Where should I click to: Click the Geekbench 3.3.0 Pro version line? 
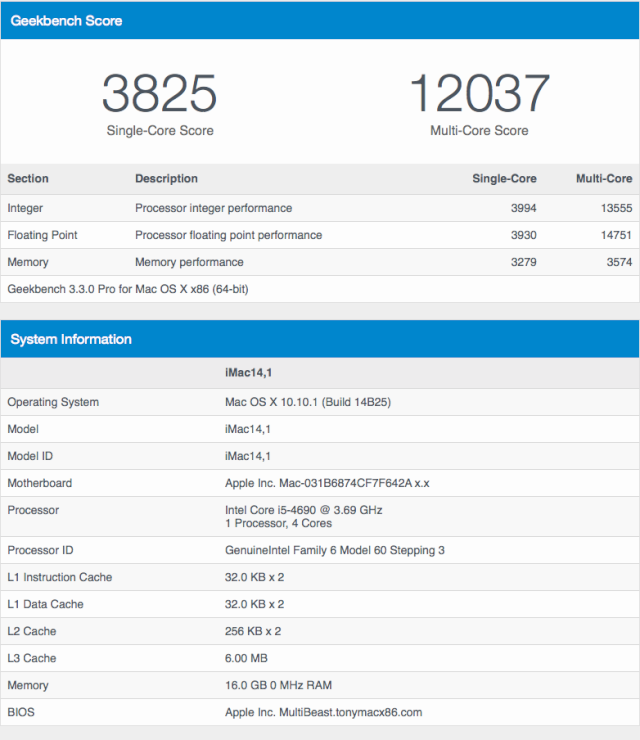128,289
